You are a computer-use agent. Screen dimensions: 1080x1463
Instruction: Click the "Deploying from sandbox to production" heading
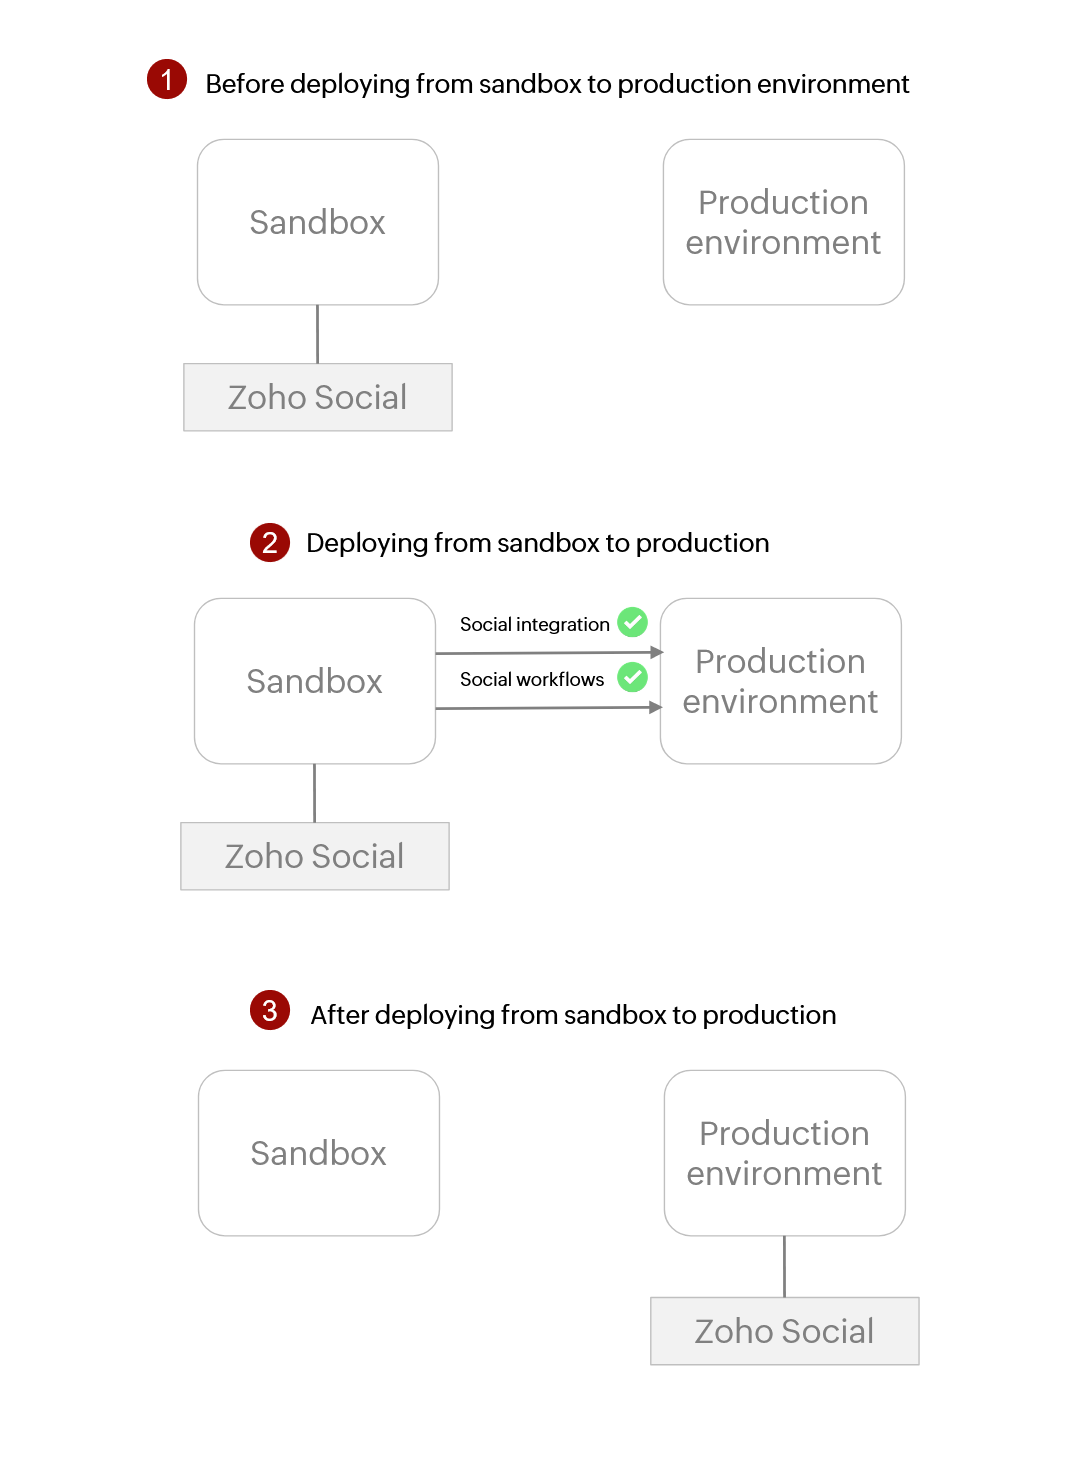point(538,543)
